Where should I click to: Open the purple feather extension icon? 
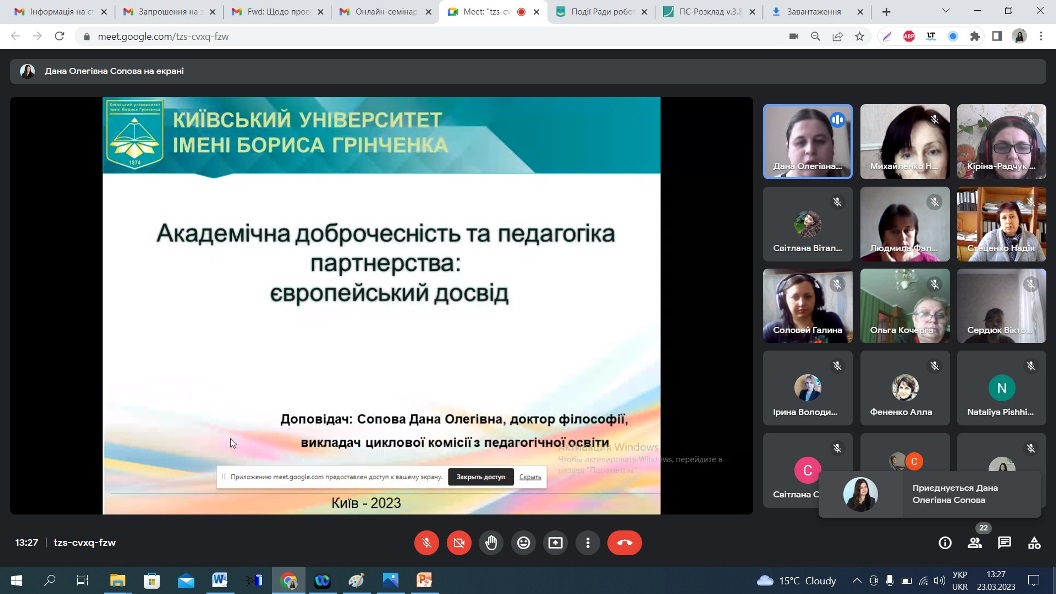887,36
